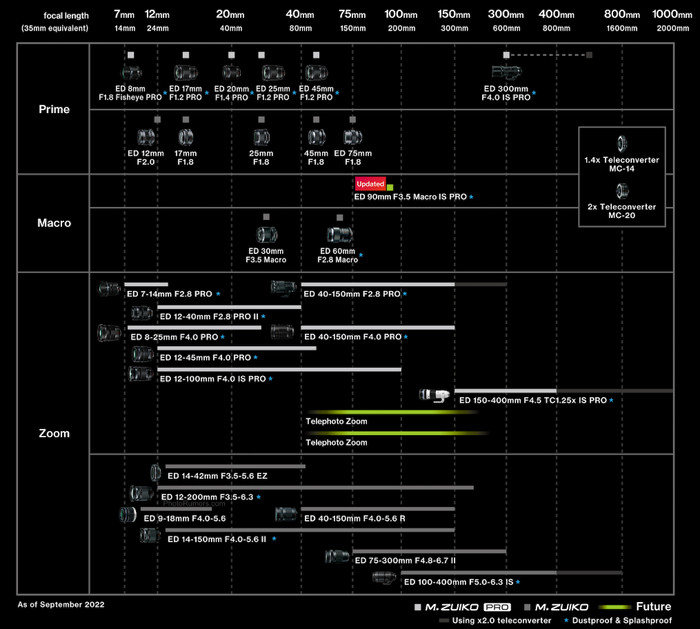The height and width of the screenshot is (629, 700).
Task: Click the ED 90mm F3.5 Macro IS PRO label
Action: [410, 197]
